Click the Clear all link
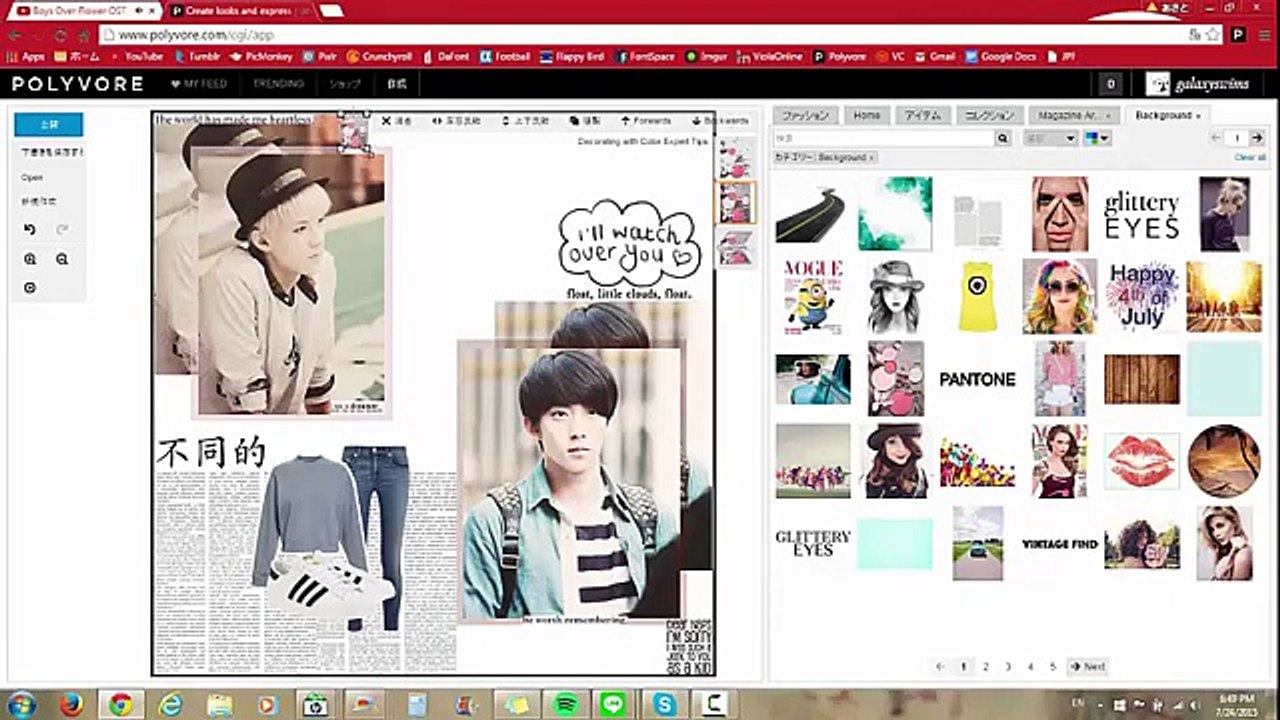Image resolution: width=1280 pixels, height=720 pixels. click(x=1250, y=157)
